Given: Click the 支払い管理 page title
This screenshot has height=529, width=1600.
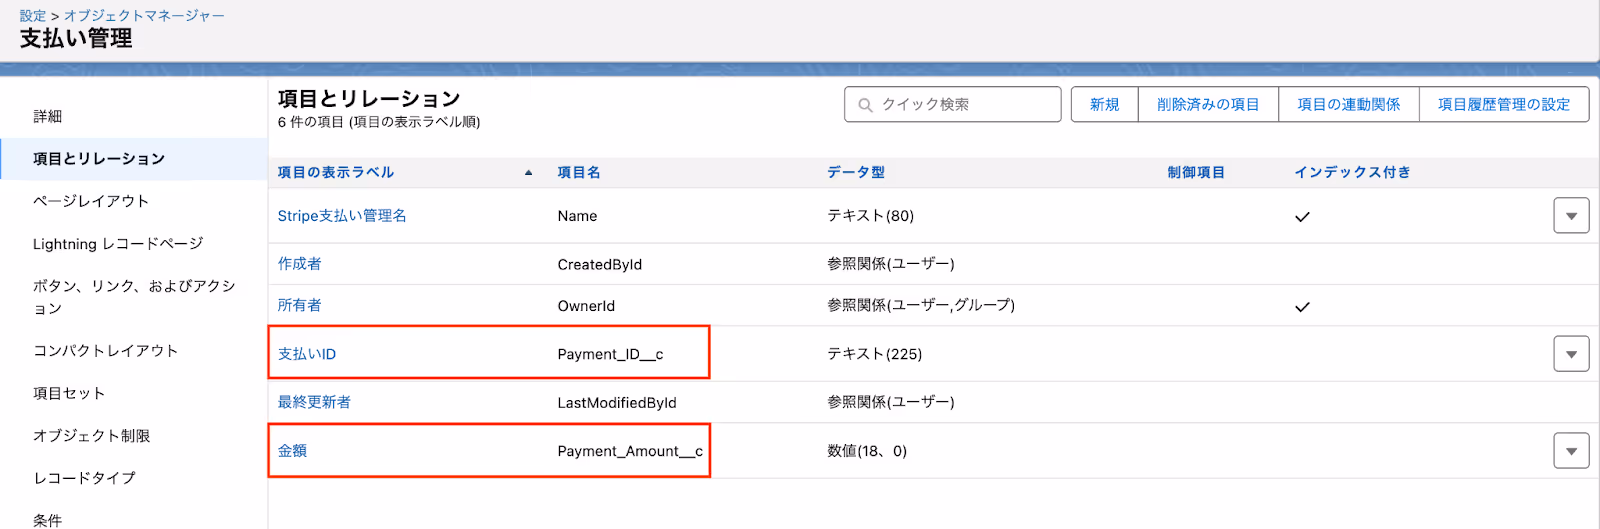Looking at the screenshot, I should [76, 39].
